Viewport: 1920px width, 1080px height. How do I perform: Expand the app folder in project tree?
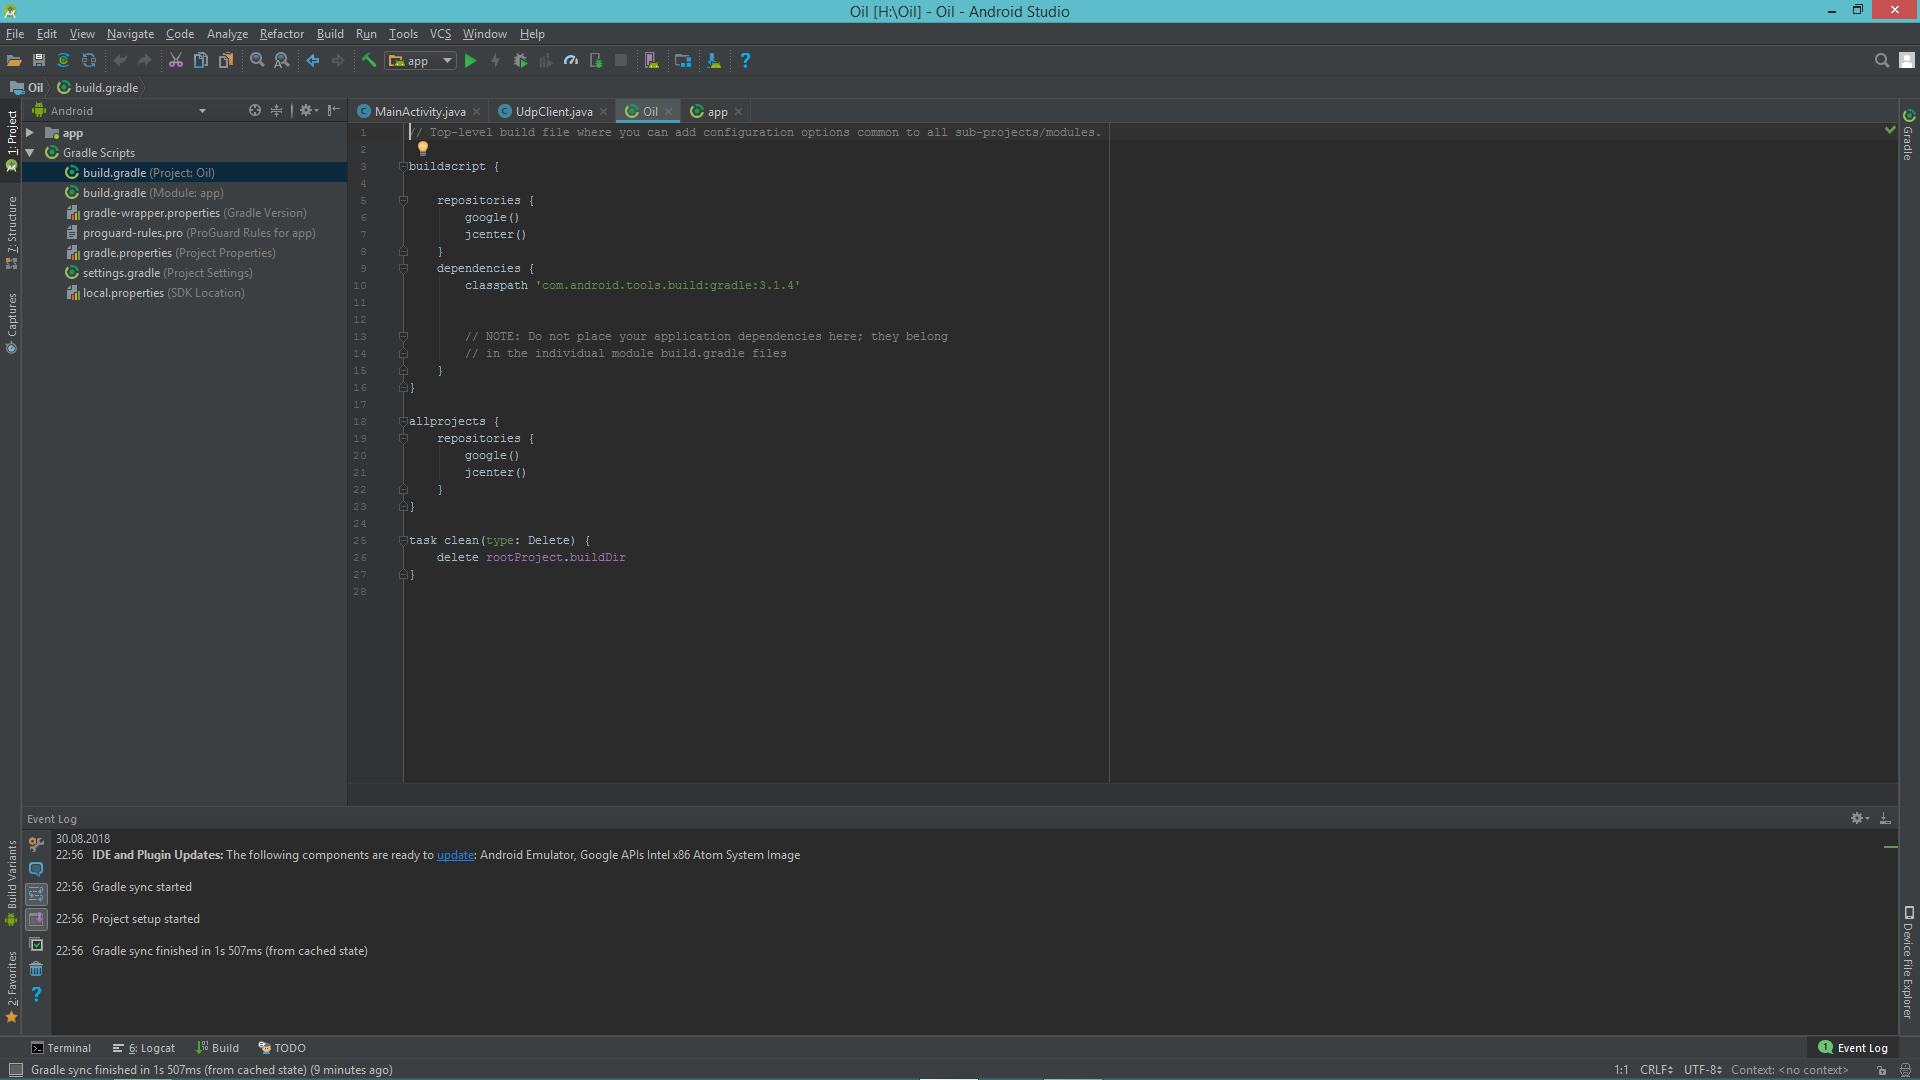30,133
